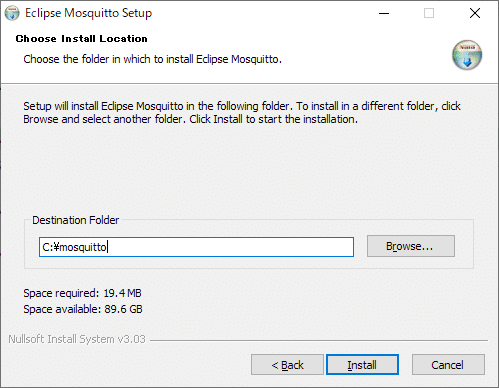Focus the Destination Folder path field
The height and width of the screenshot is (388, 499).
click(196, 247)
